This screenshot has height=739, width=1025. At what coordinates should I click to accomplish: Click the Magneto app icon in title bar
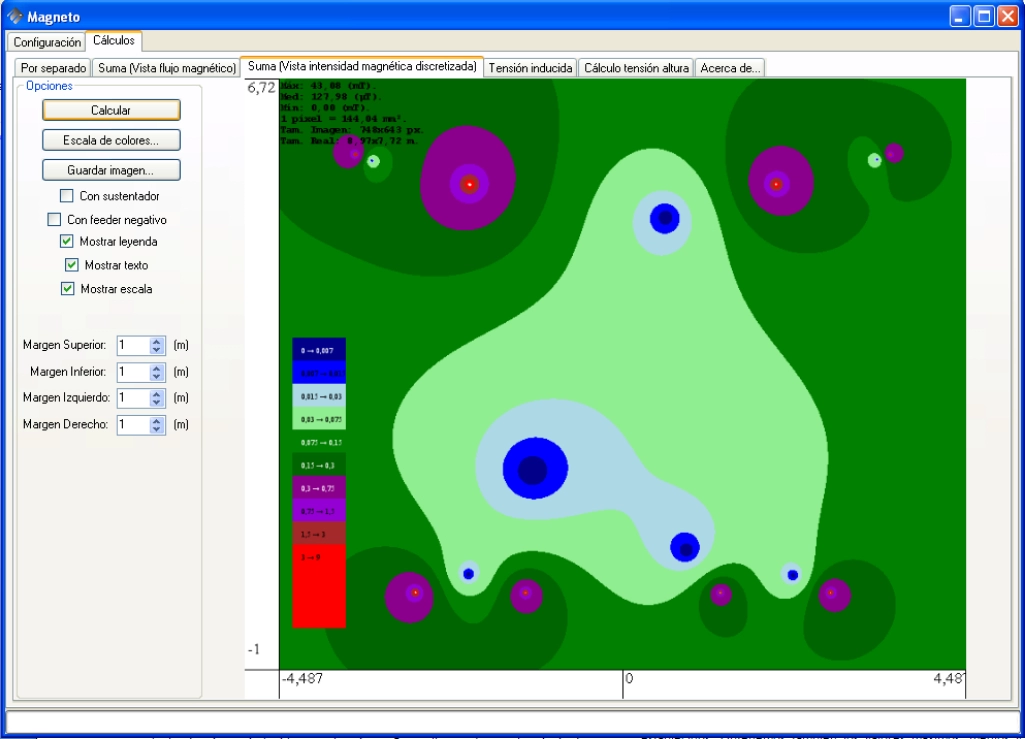14,17
